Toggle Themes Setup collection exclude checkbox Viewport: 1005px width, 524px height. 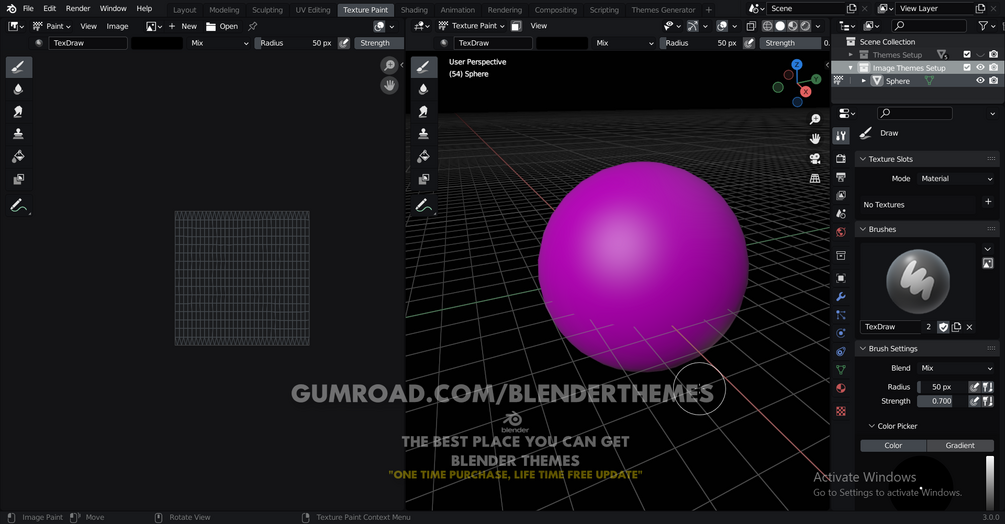[x=967, y=54]
